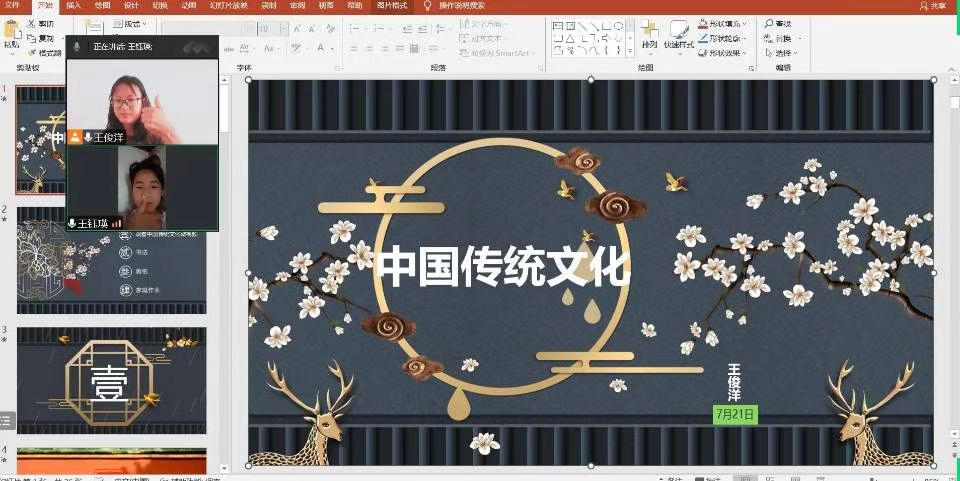Expand the Shape Fill dropdown arrow
This screenshot has height=481, width=960.
[x=744, y=24]
